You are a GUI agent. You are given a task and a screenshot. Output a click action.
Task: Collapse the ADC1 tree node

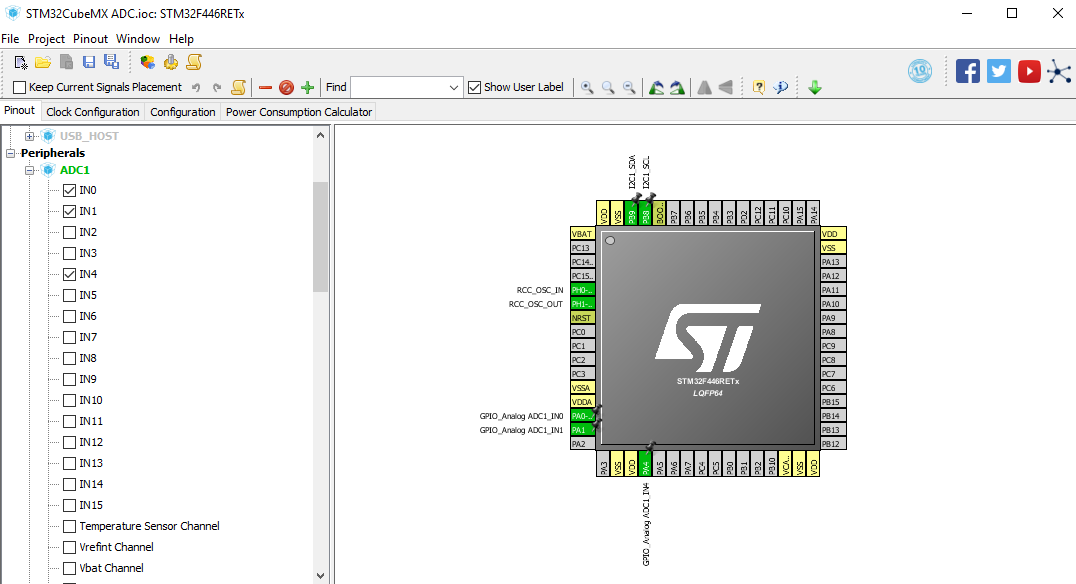tap(29, 169)
